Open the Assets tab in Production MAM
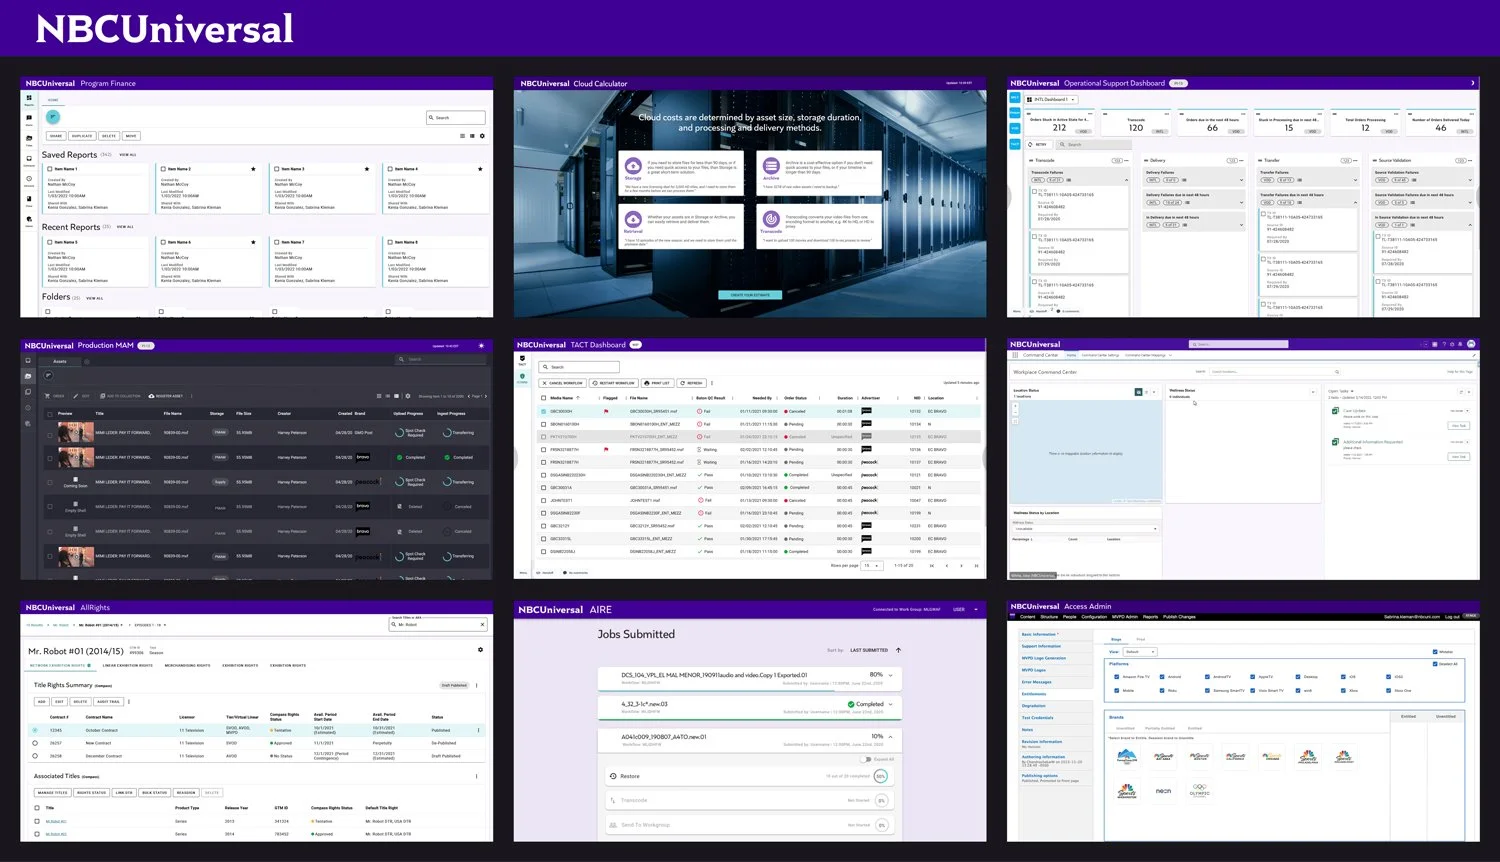1500x862 pixels. (60, 361)
